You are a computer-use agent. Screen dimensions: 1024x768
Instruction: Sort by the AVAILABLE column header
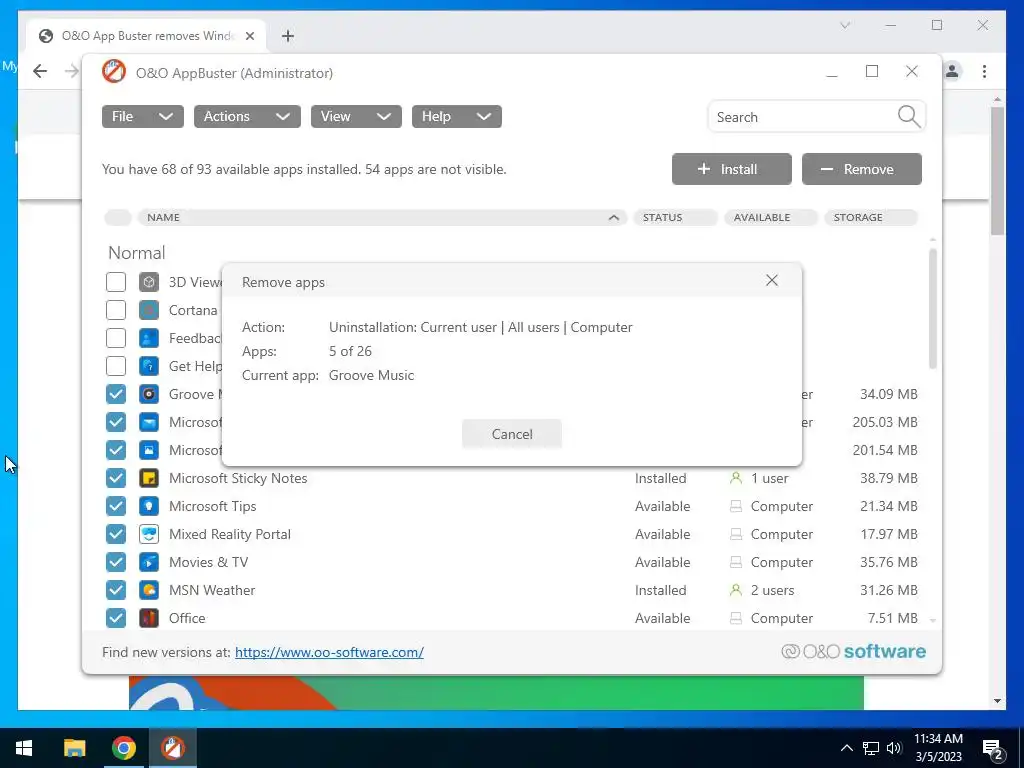(x=771, y=217)
